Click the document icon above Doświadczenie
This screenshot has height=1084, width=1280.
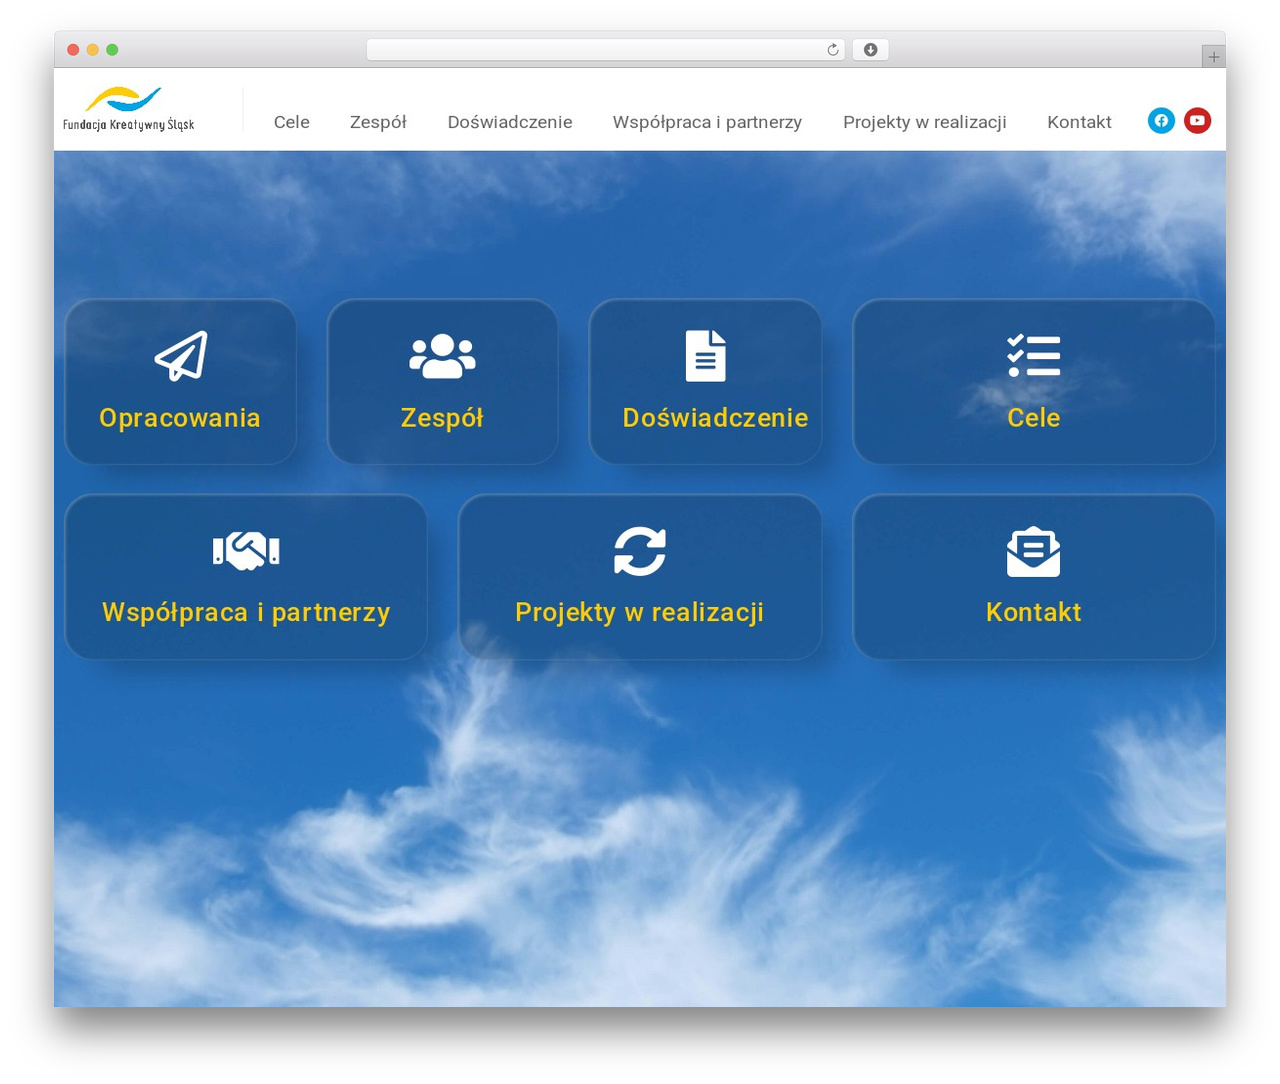click(x=705, y=356)
